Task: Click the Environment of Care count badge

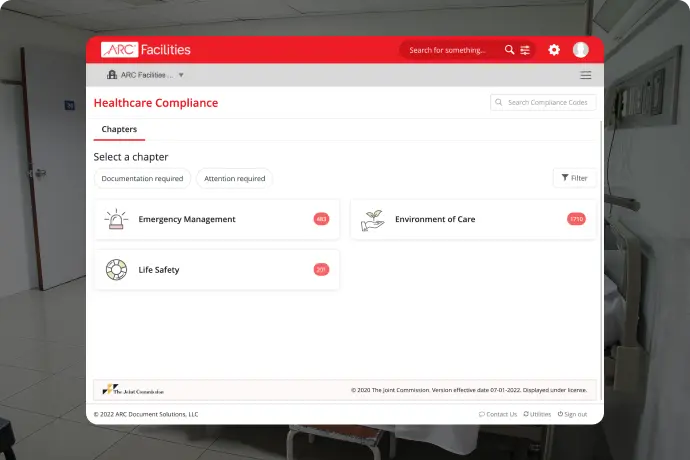Action: [576, 219]
